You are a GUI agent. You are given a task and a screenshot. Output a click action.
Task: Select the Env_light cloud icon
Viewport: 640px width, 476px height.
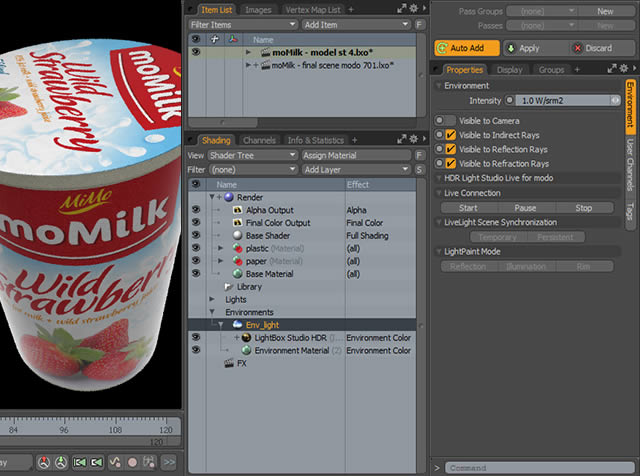pyautogui.click(x=237, y=325)
